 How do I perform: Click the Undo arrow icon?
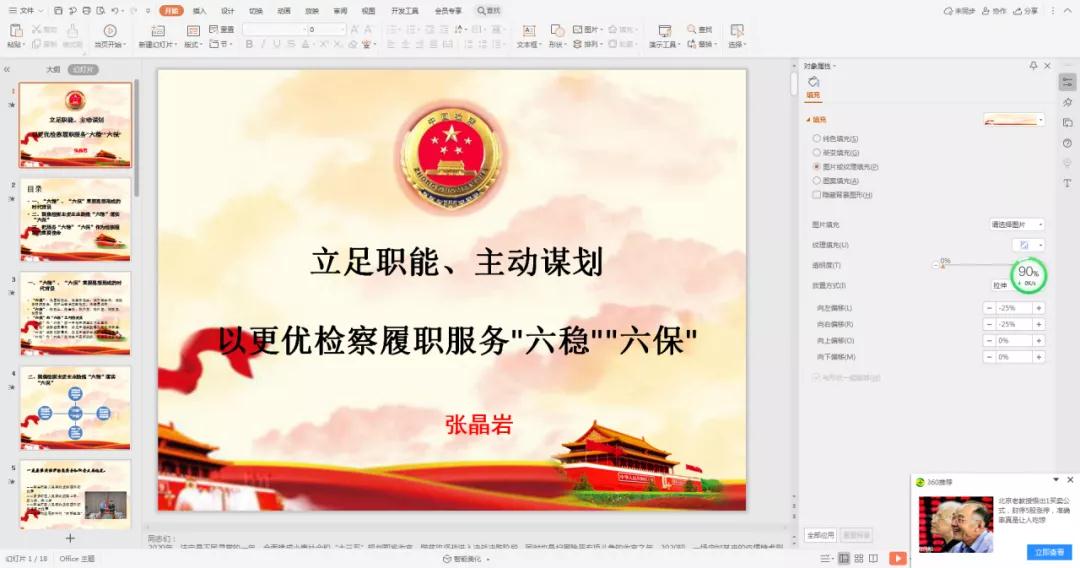pyautogui.click(x=115, y=11)
